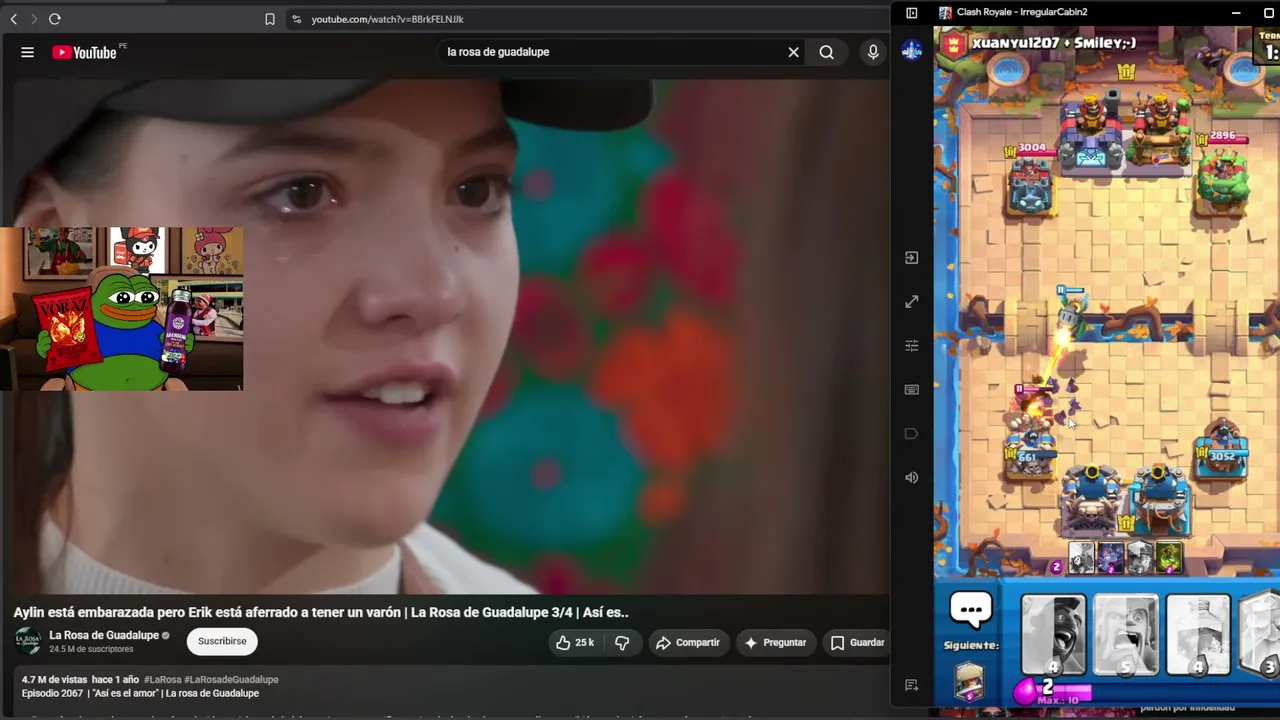1280x720 pixels.
Task: Bookmark this page from the address bar
Action: pyautogui.click(x=270, y=19)
